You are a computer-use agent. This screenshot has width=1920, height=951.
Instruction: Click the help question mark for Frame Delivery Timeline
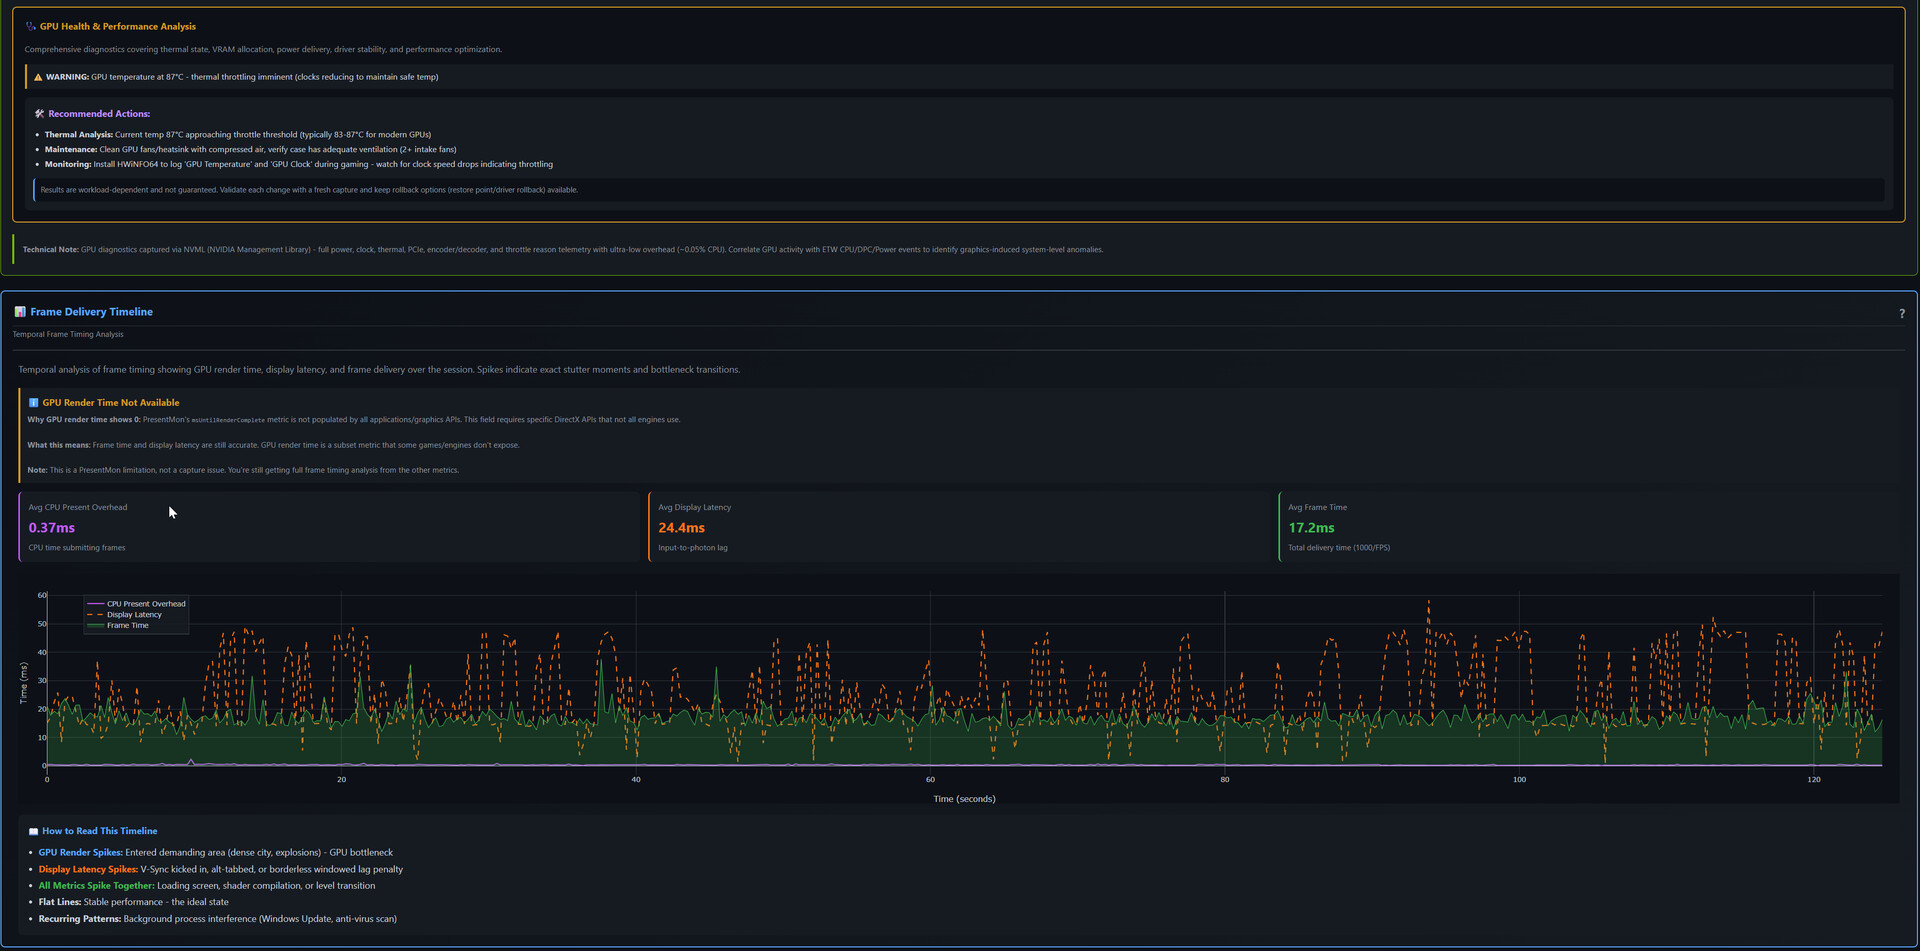pos(1901,313)
